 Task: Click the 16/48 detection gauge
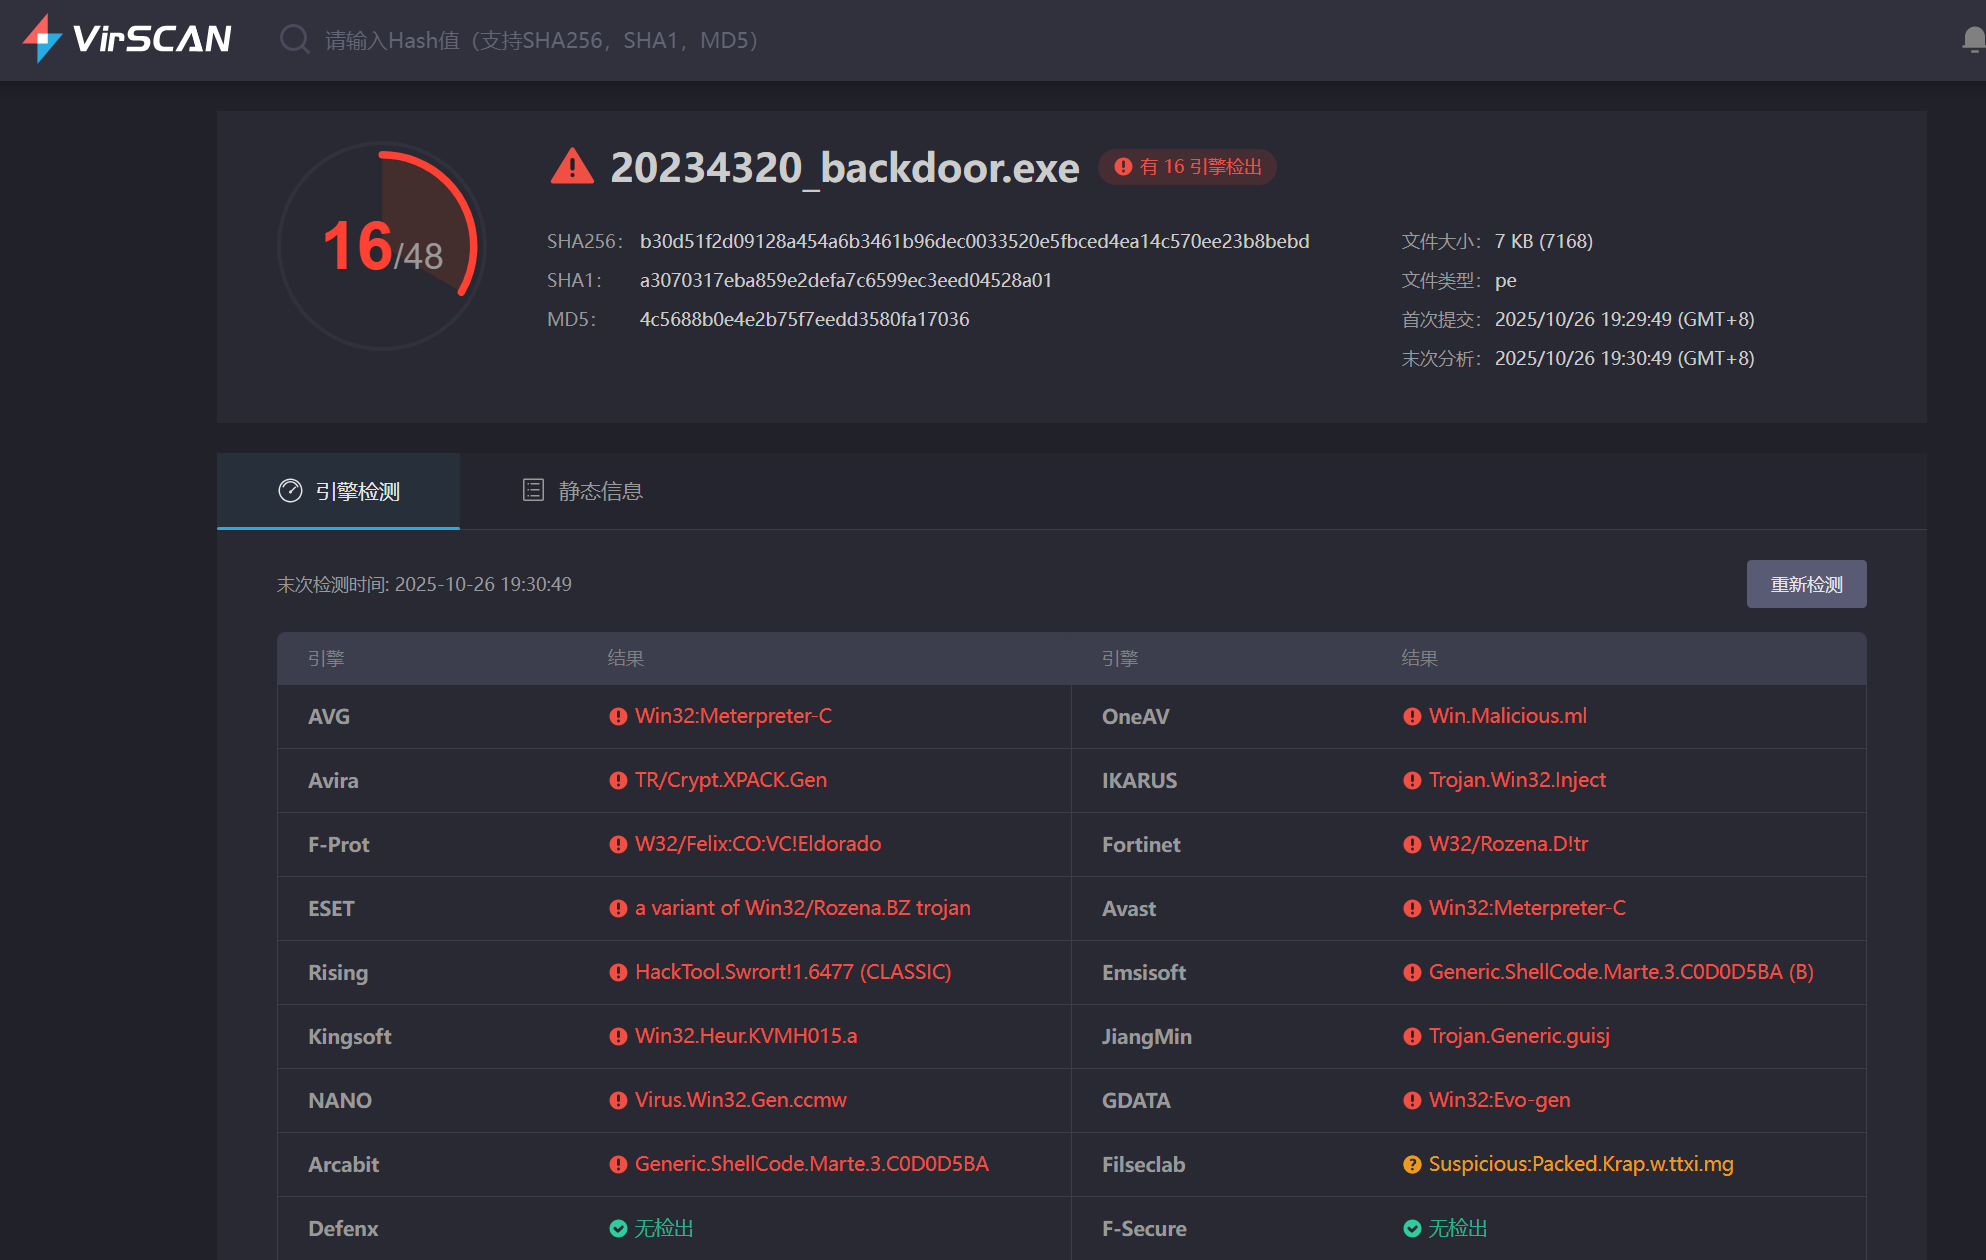tap(382, 246)
